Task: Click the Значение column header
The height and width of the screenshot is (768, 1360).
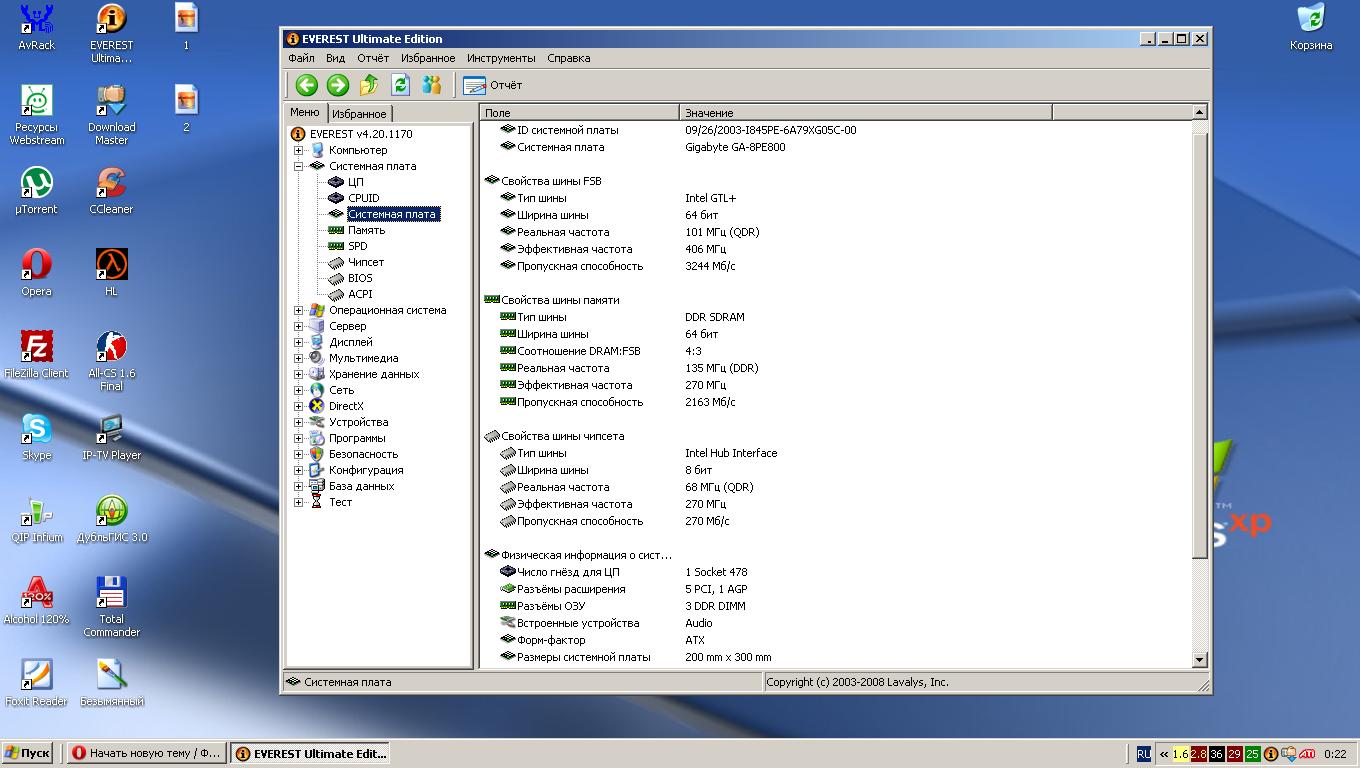Action: 866,113
